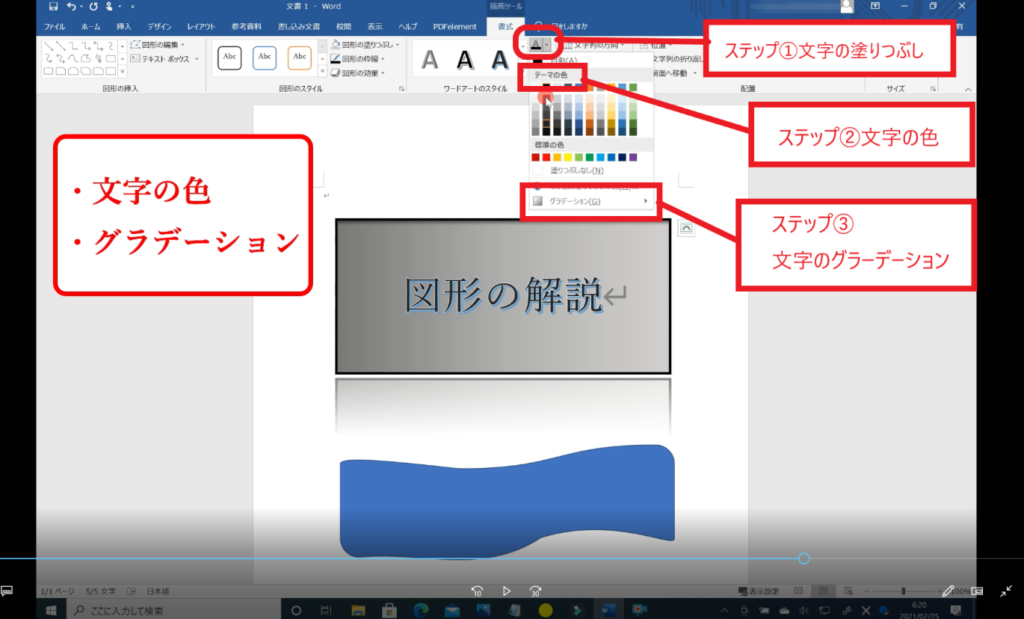Pick the red swatch in standard colors

(546, 157)
